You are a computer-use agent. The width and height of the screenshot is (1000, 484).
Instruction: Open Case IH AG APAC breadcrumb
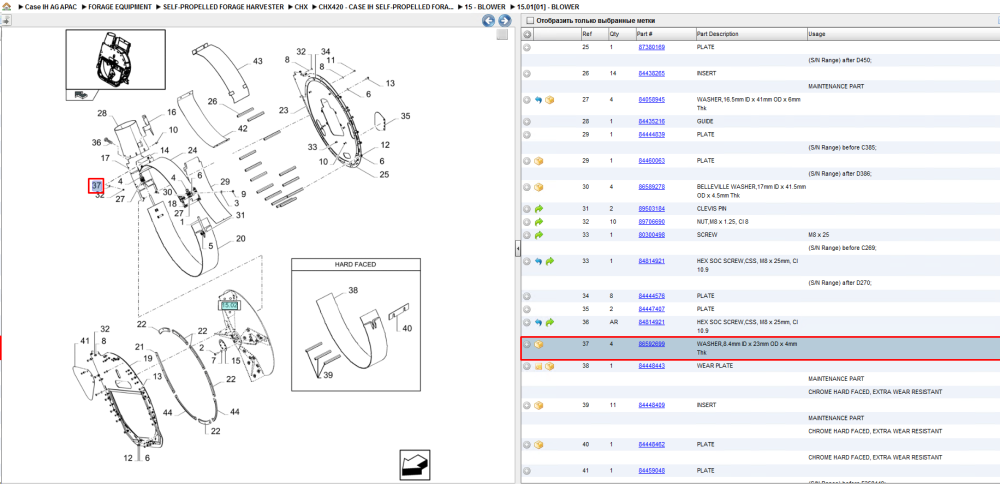point(51,7)
